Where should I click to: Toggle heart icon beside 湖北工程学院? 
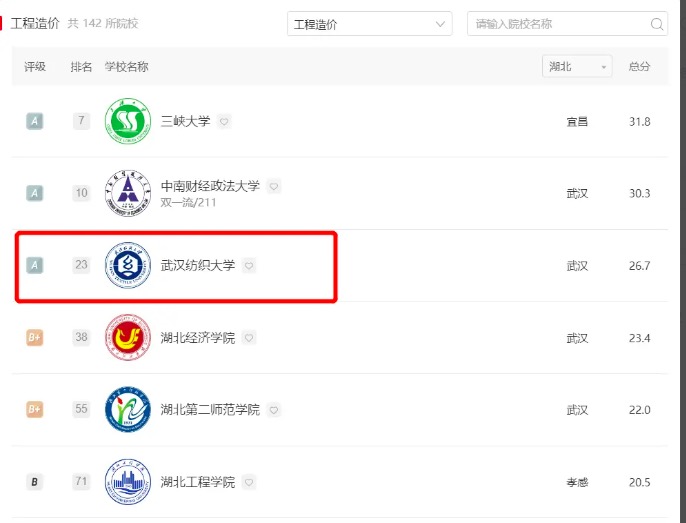pos(249,482)
